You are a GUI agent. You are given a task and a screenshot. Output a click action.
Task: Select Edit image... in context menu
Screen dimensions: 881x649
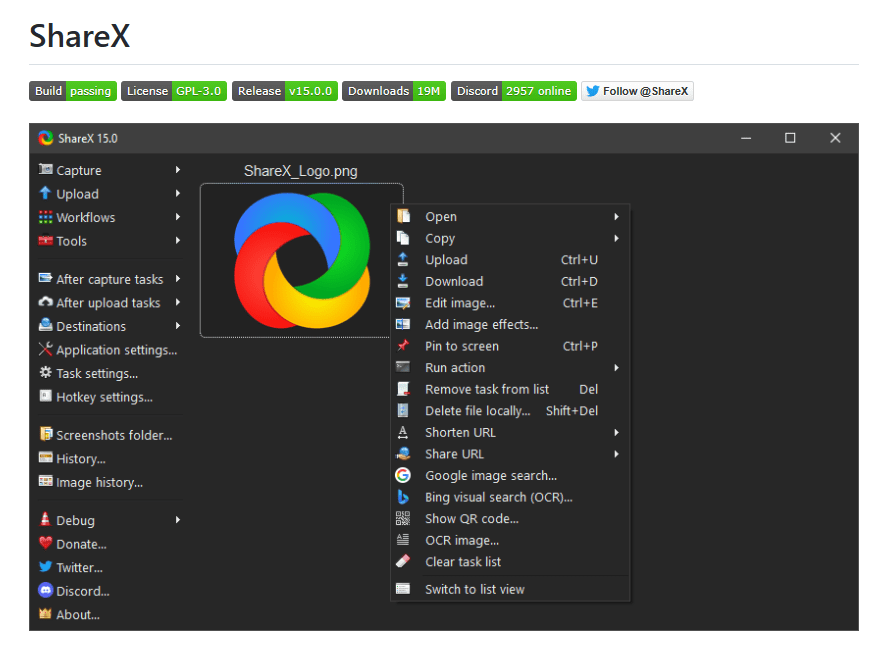pyautogui.click(x=510, y=303)
